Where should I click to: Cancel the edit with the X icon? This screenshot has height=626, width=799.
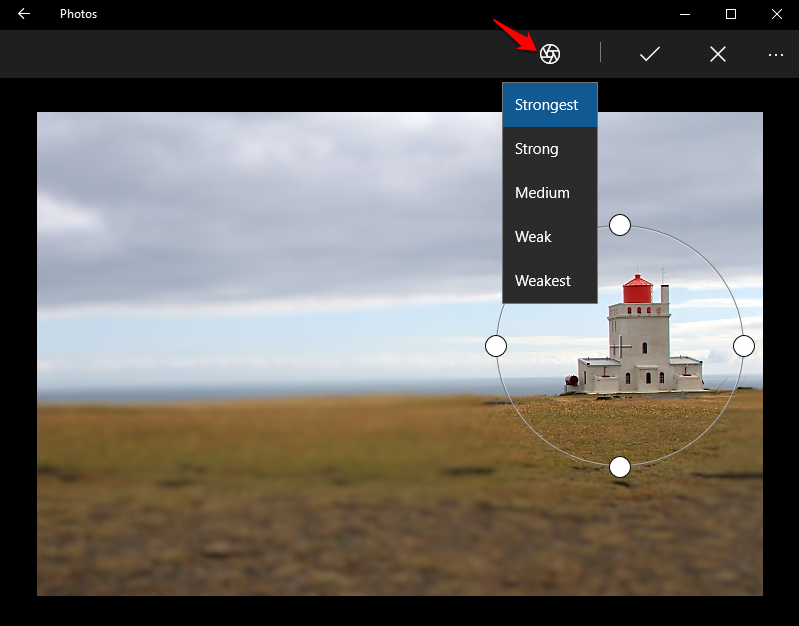coord(717,54)
